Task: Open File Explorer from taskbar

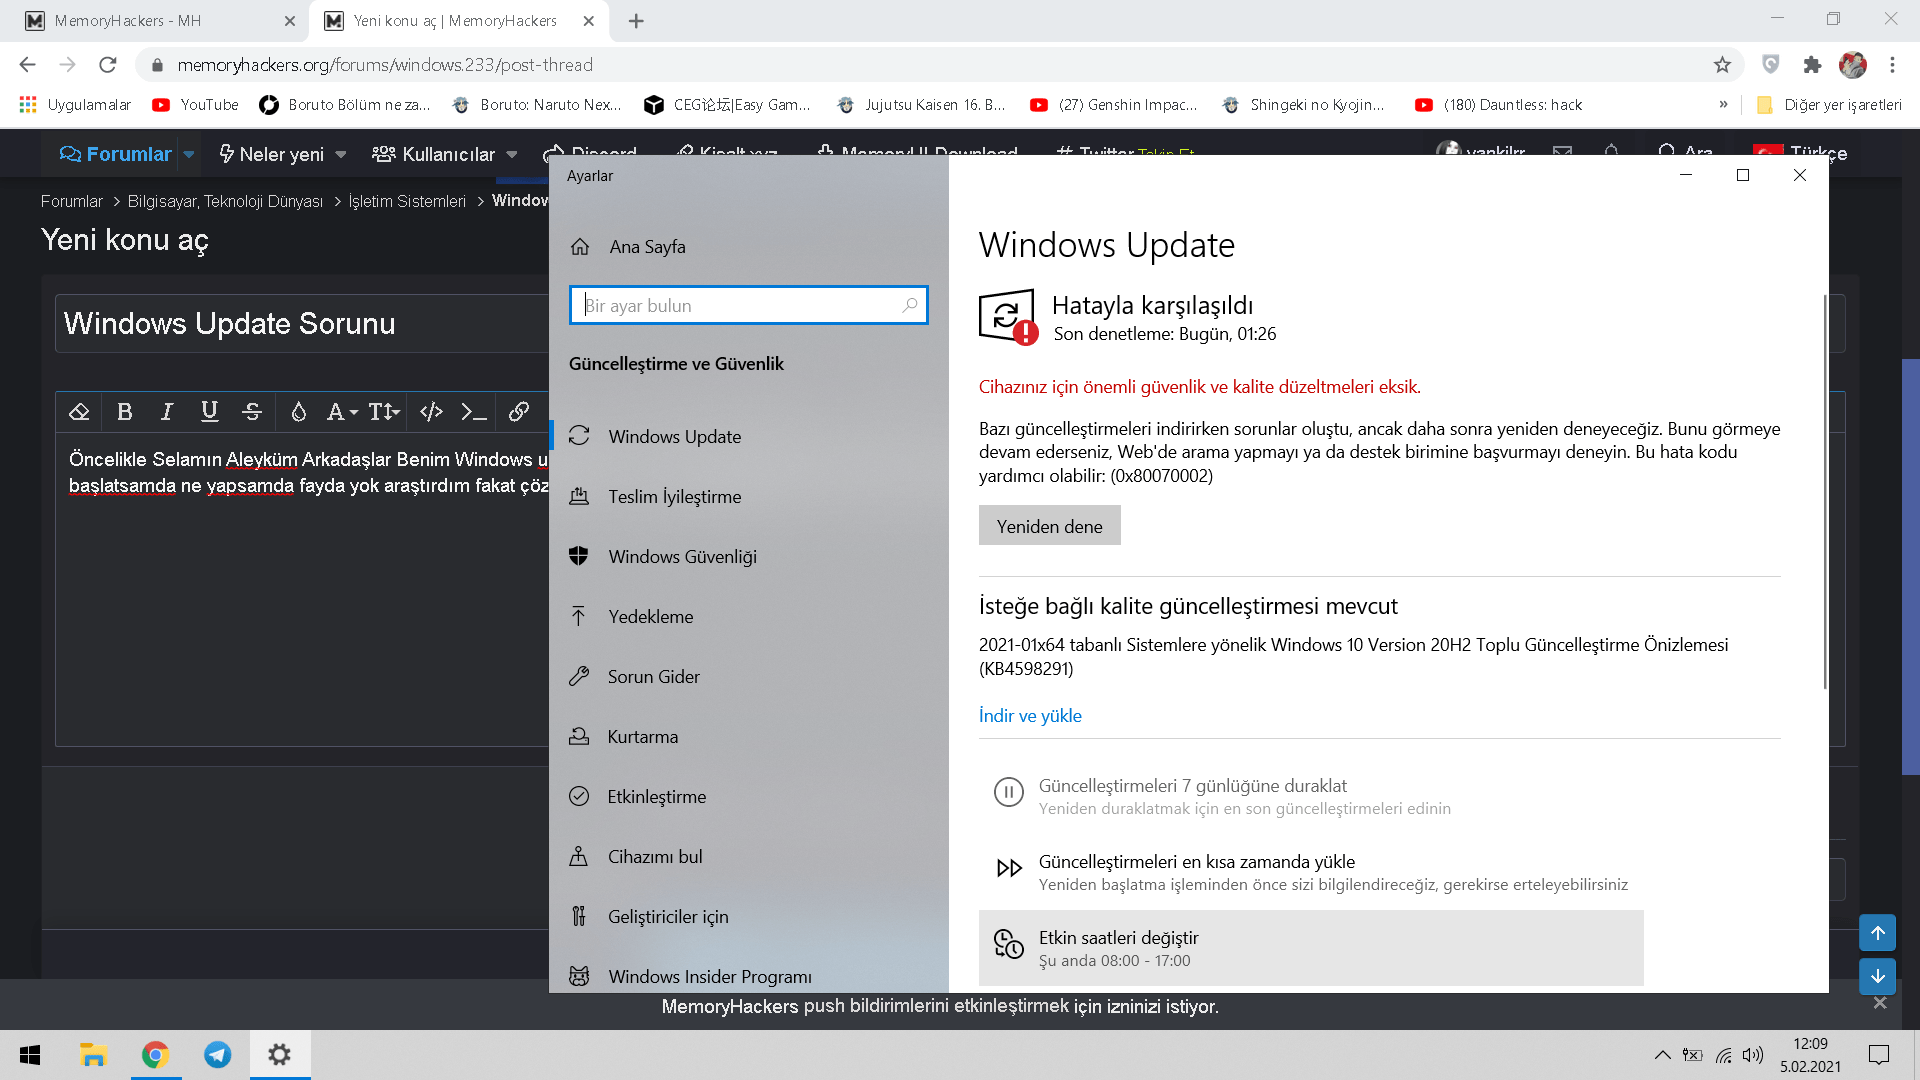Action: pos(93,1055)
